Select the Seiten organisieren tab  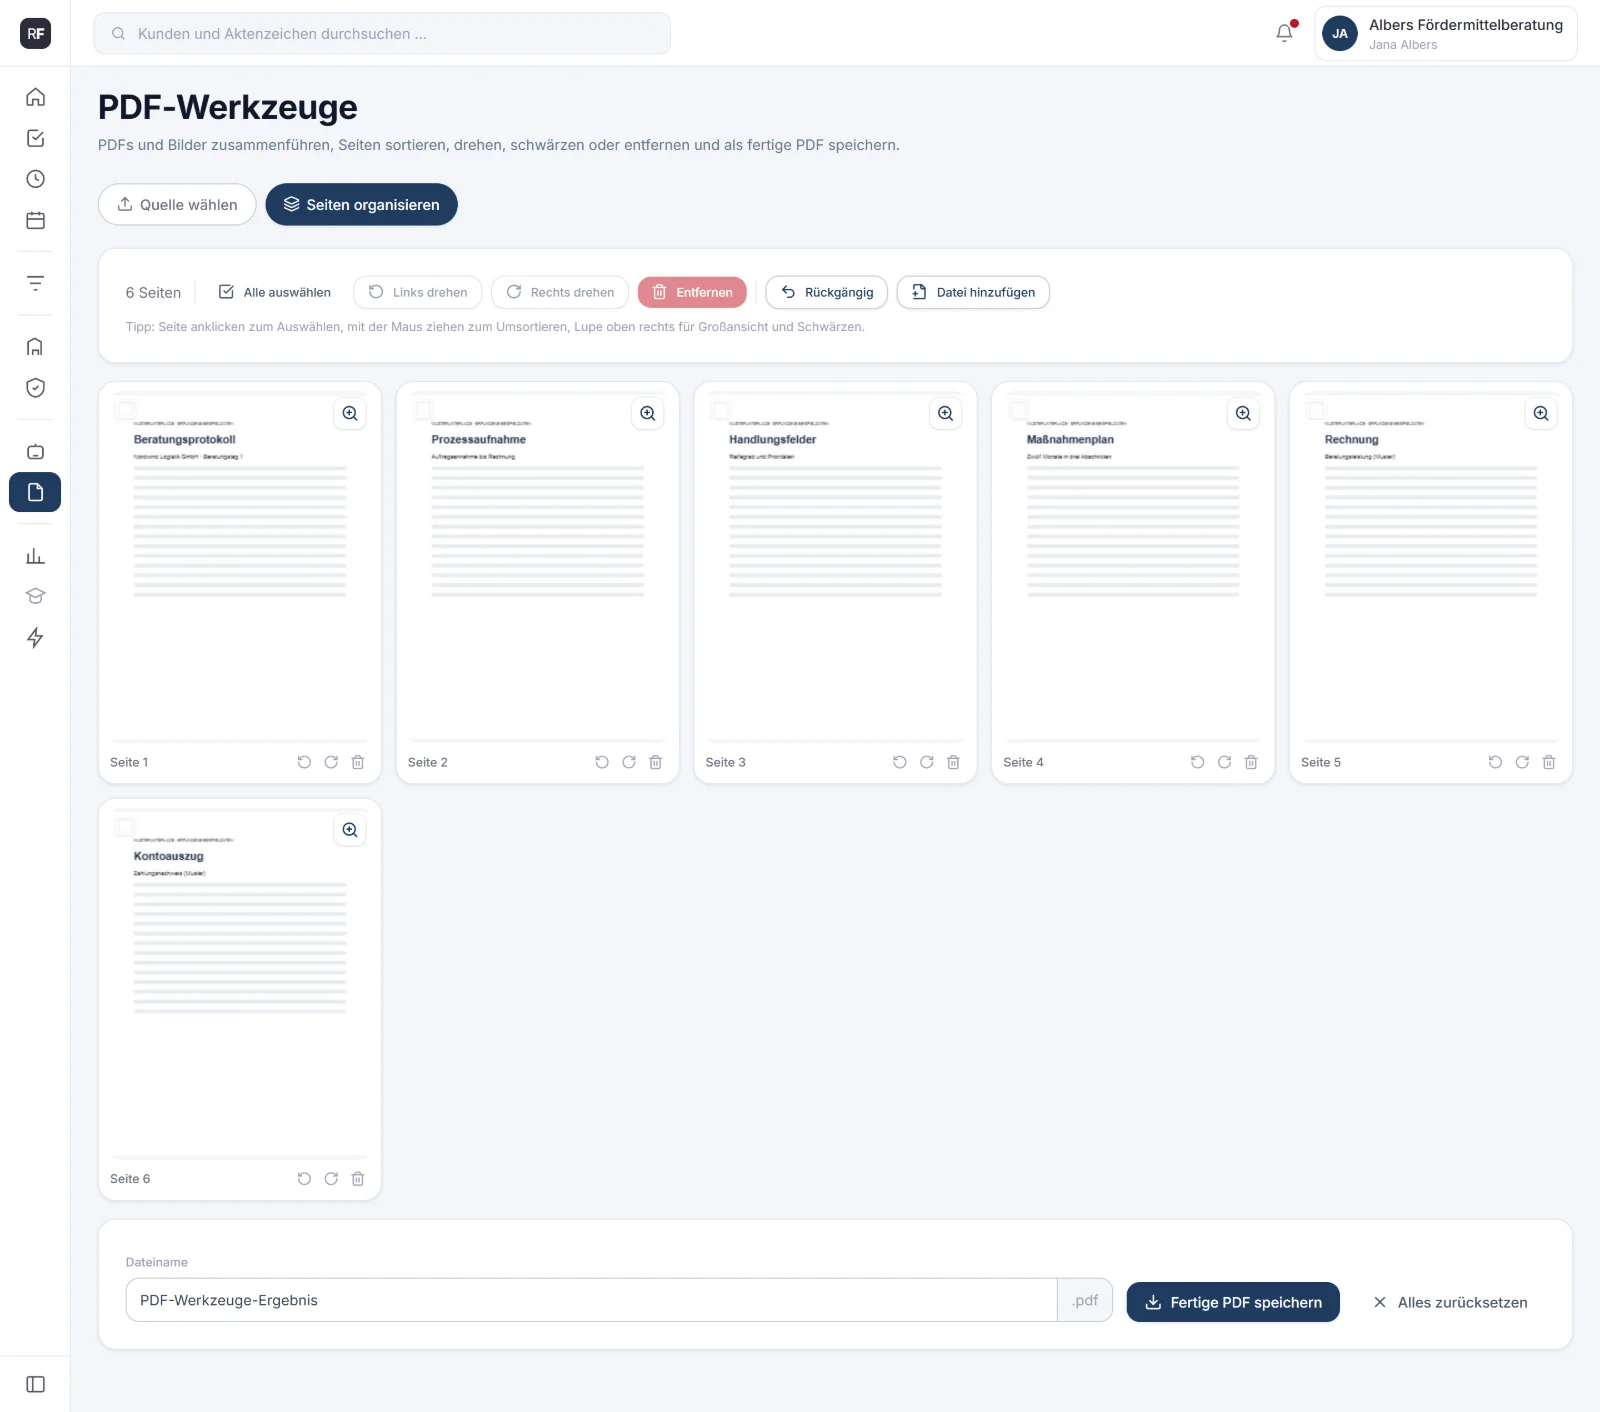[x=361, y=204]
